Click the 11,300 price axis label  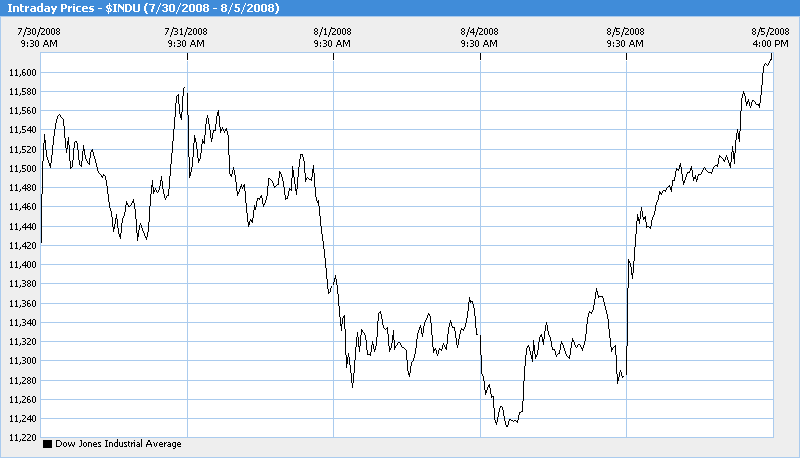tap(22, 361)
